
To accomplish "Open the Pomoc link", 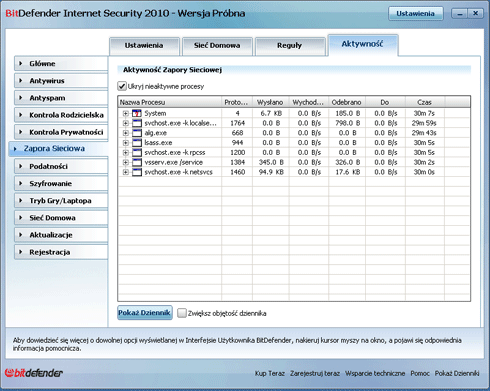I will point(420,373).
